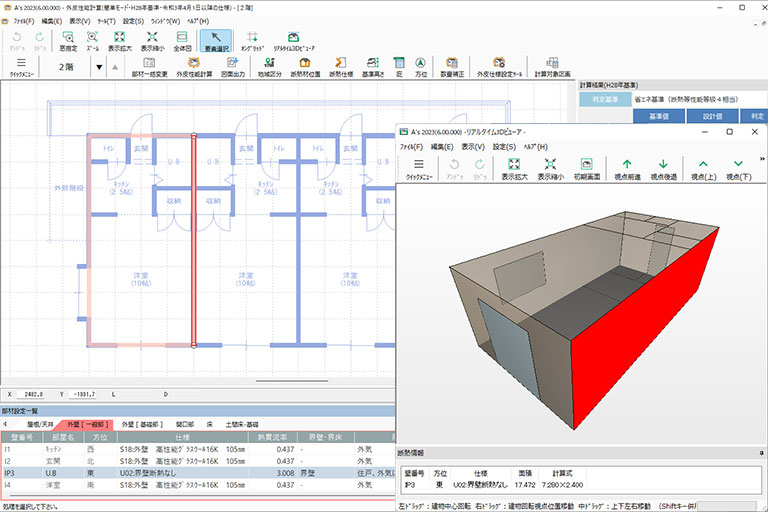
Task: Switch to the 床 tab
Action: 210,424
